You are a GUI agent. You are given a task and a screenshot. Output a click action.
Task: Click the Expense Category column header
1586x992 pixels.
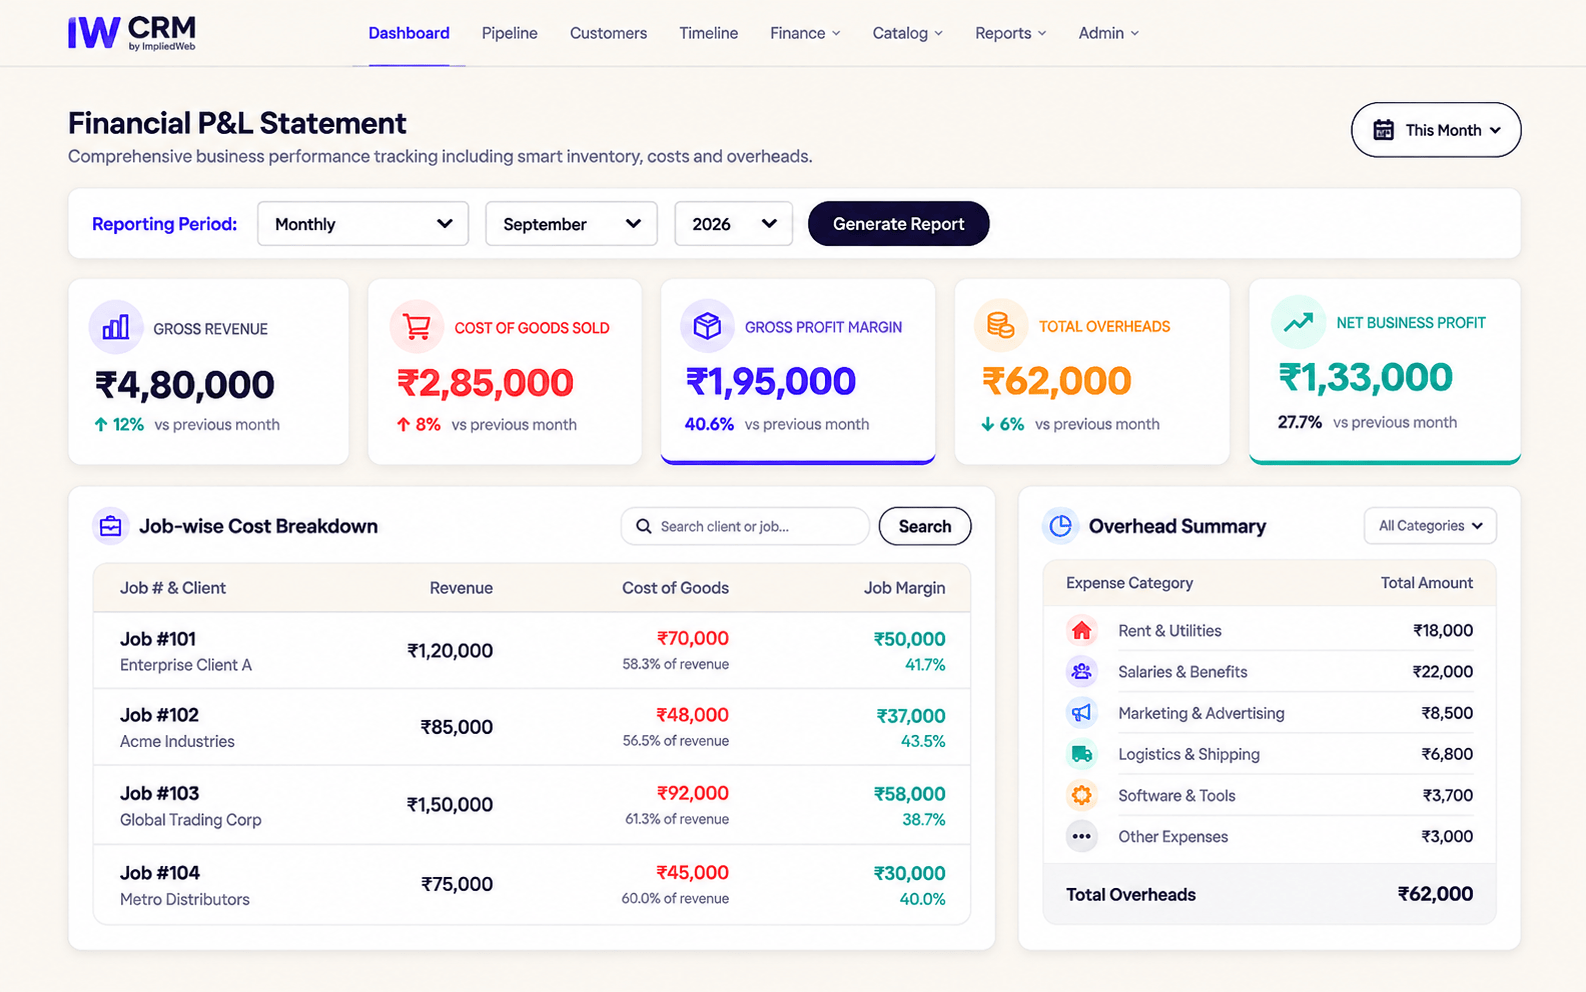pos(1129,583)
